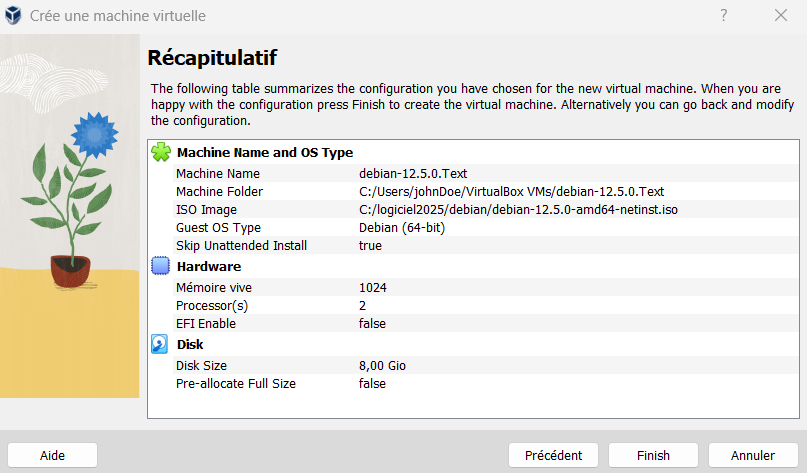Viewport: 807px width, 473px height.
Task: Close the wizard with the X button
Action: [x=781, y=15]
